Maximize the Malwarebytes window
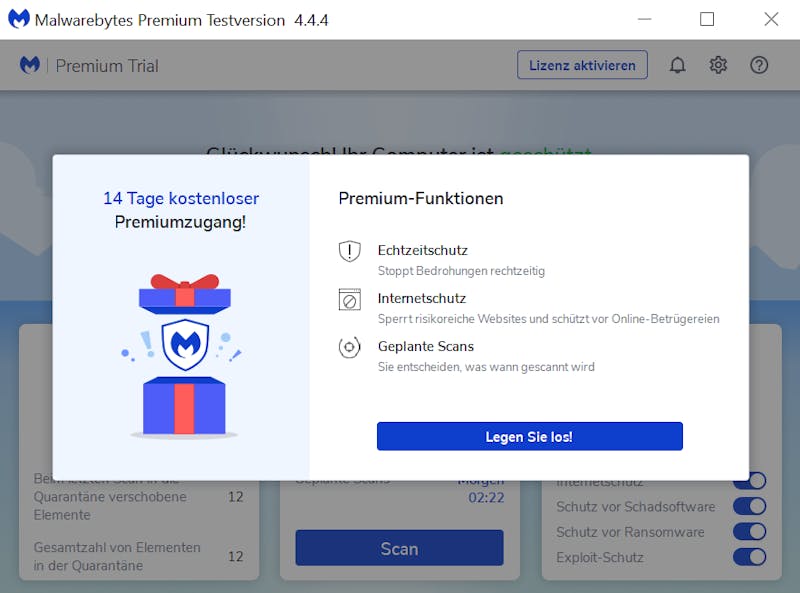This screenshot has height=593, width=800. [707, 19]
